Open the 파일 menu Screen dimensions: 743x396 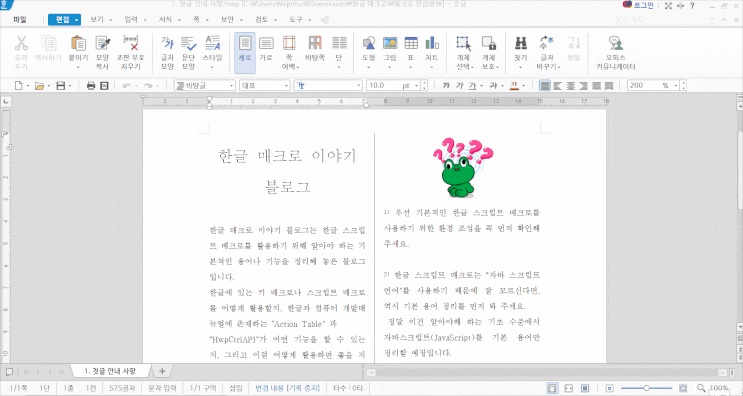tap(20, 20)
